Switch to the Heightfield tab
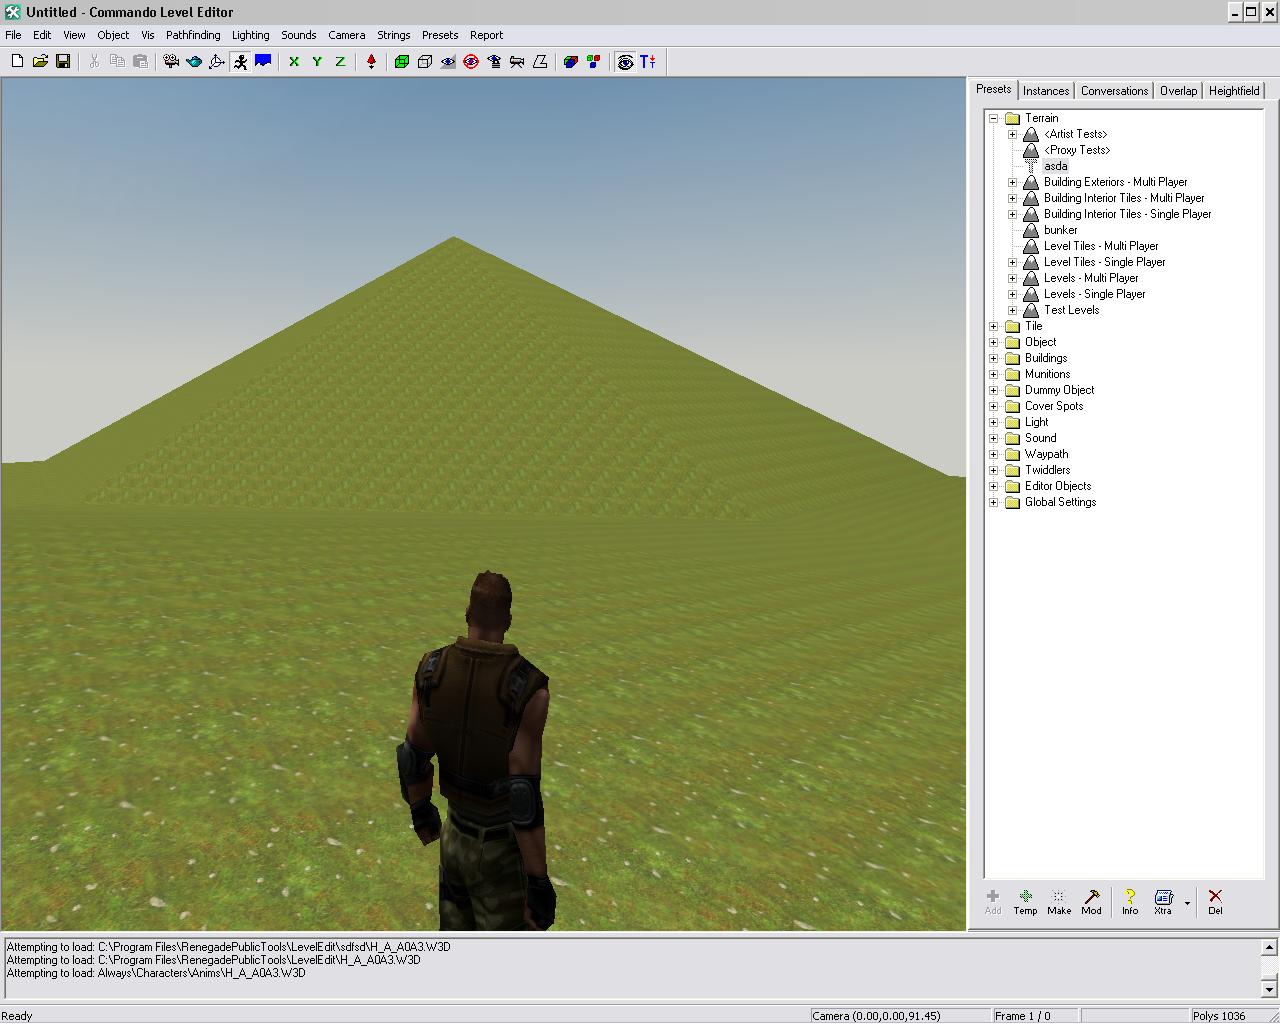1280x1024 pixels. point(1233,91)
